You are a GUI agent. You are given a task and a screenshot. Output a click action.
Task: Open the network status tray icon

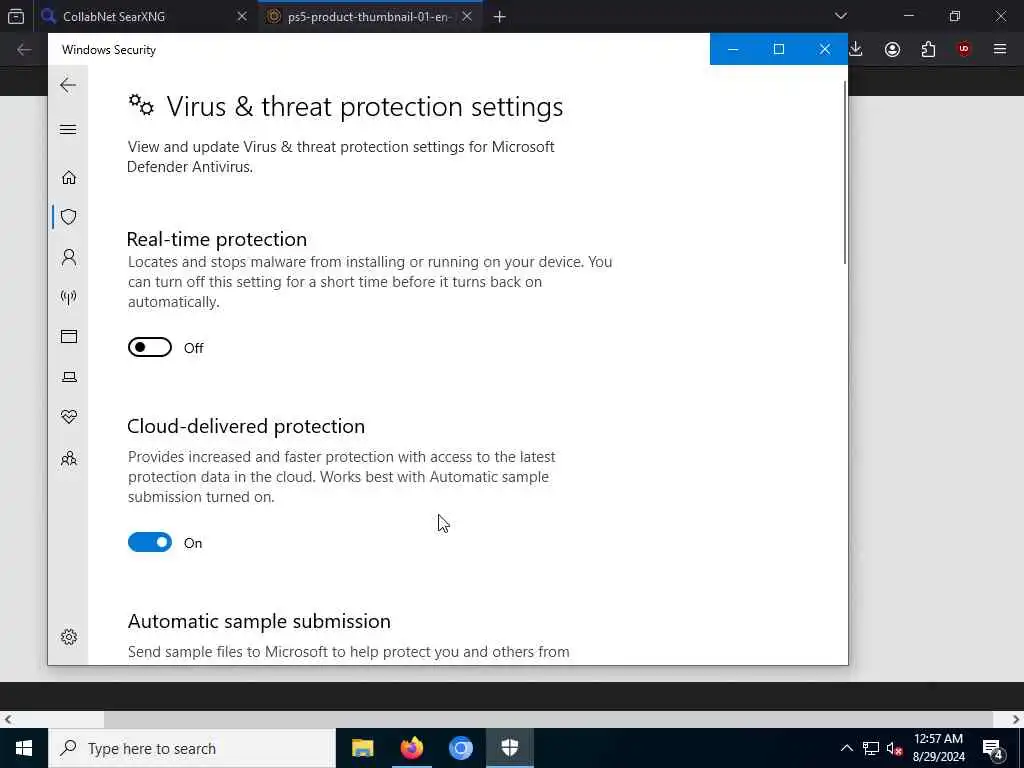[x=871, y=748]
